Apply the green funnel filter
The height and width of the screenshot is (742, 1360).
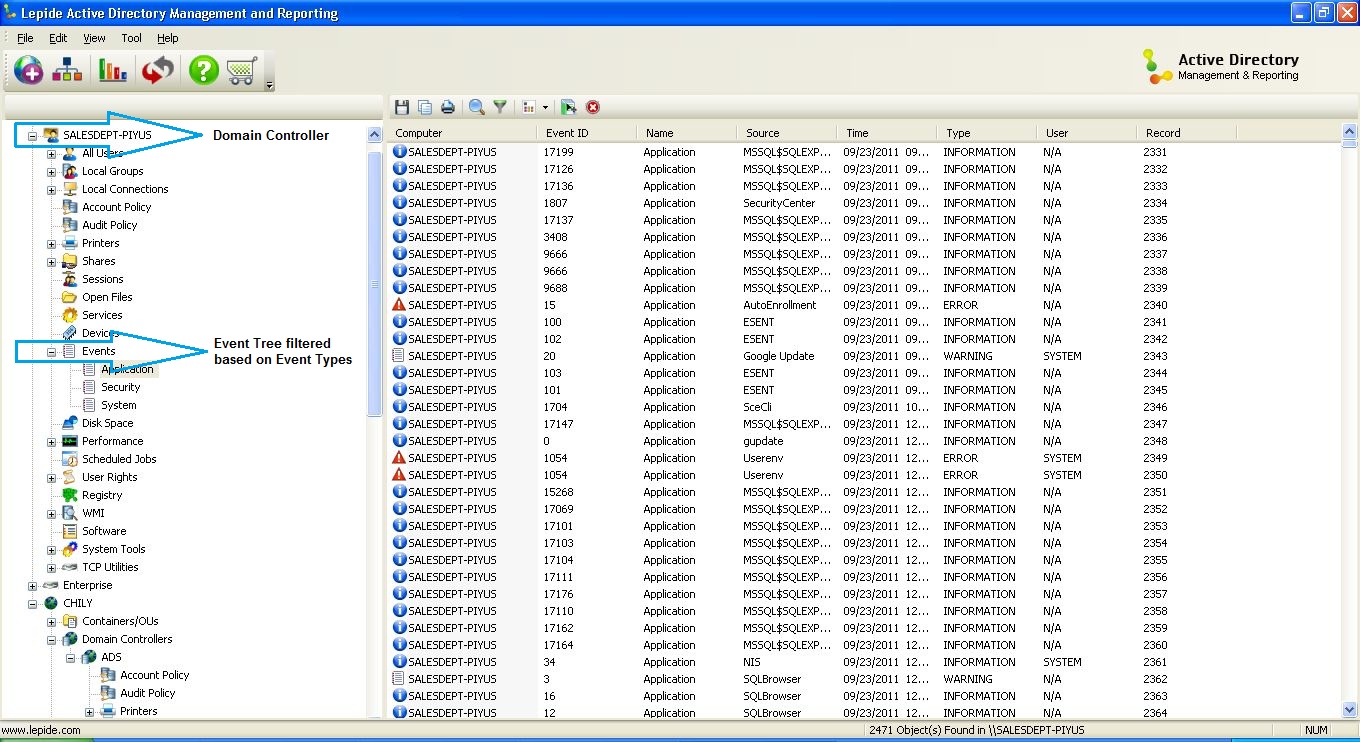coord(500,107)
